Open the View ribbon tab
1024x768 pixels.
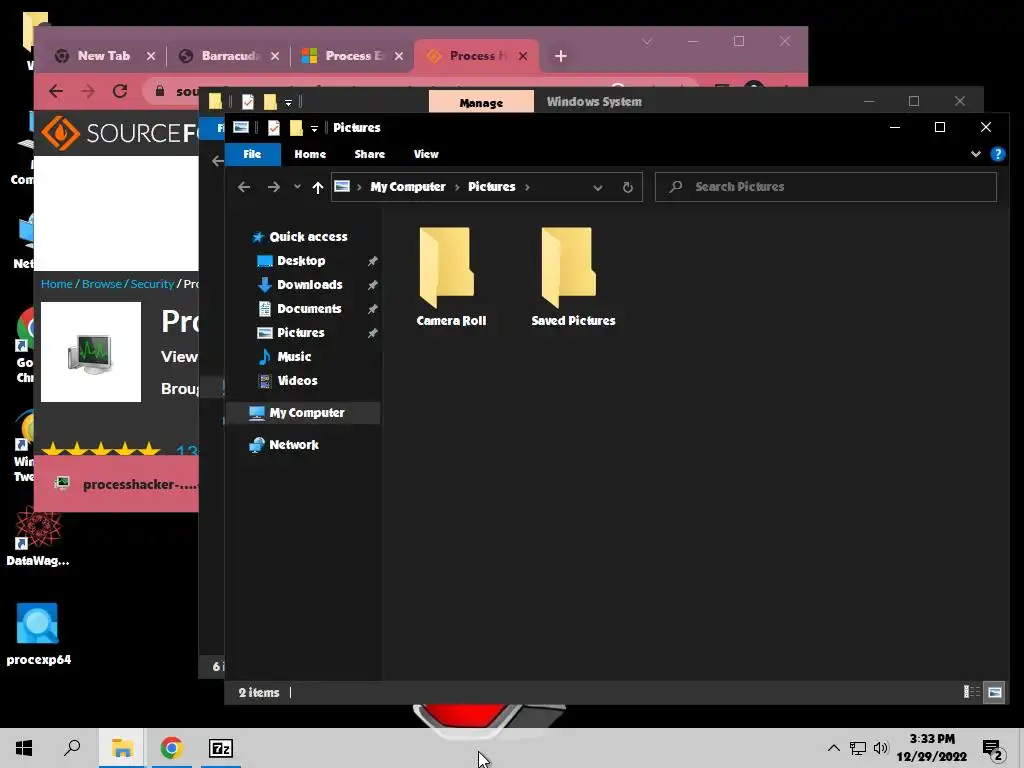click(426, 154)
